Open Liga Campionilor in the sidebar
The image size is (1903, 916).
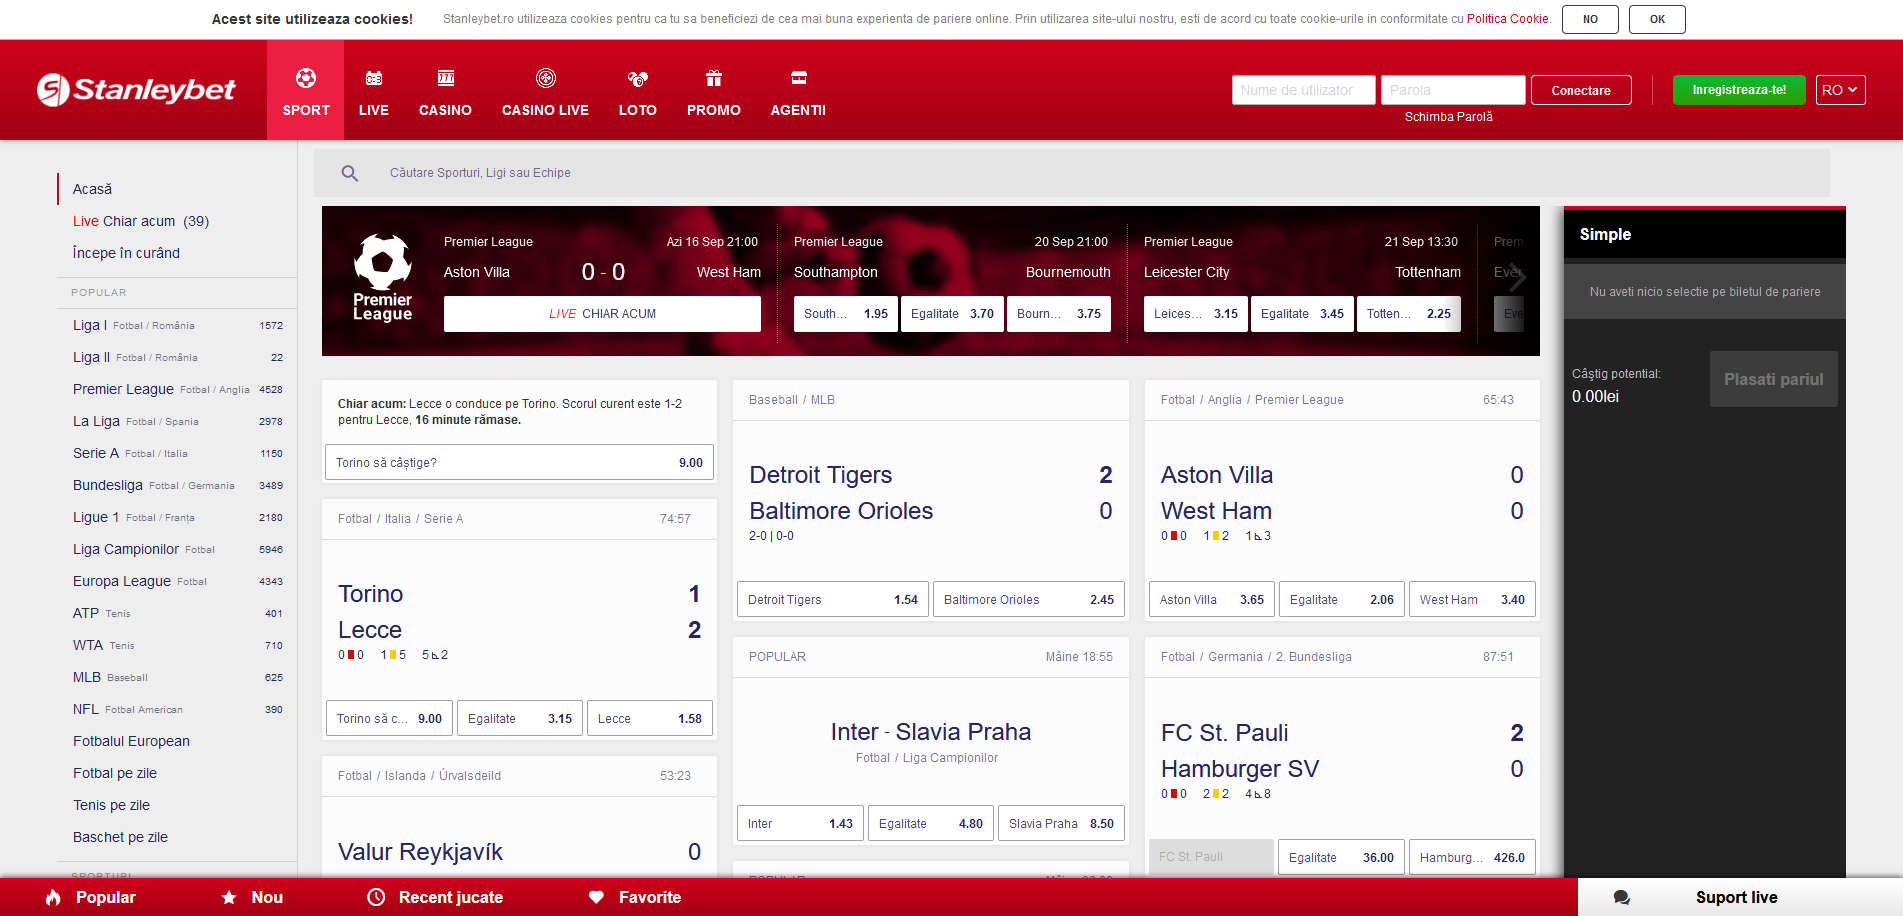[177, 549]
